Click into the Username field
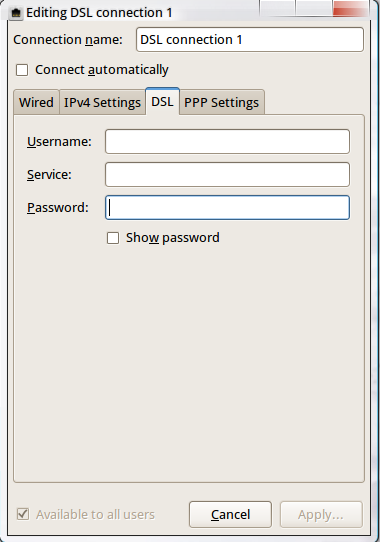 pyautogui.click(x=227, y=141)
